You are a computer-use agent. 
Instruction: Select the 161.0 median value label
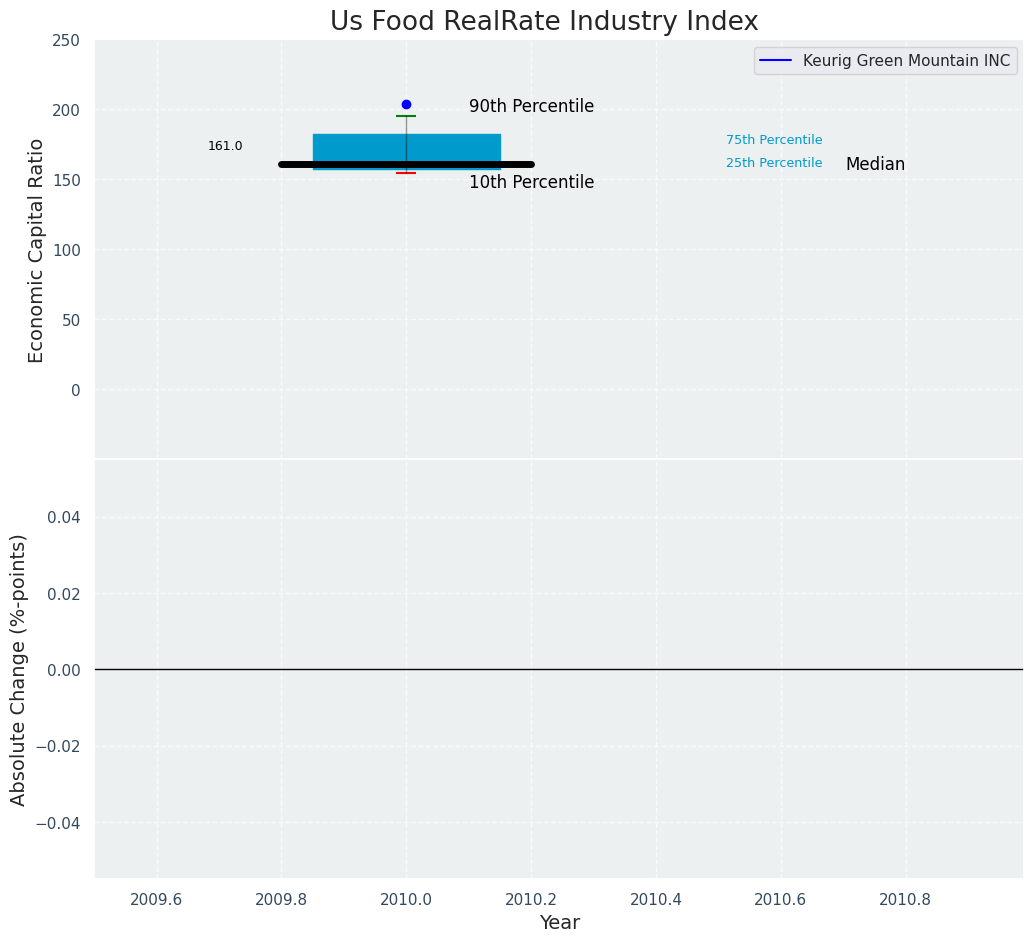pos(225,146)
